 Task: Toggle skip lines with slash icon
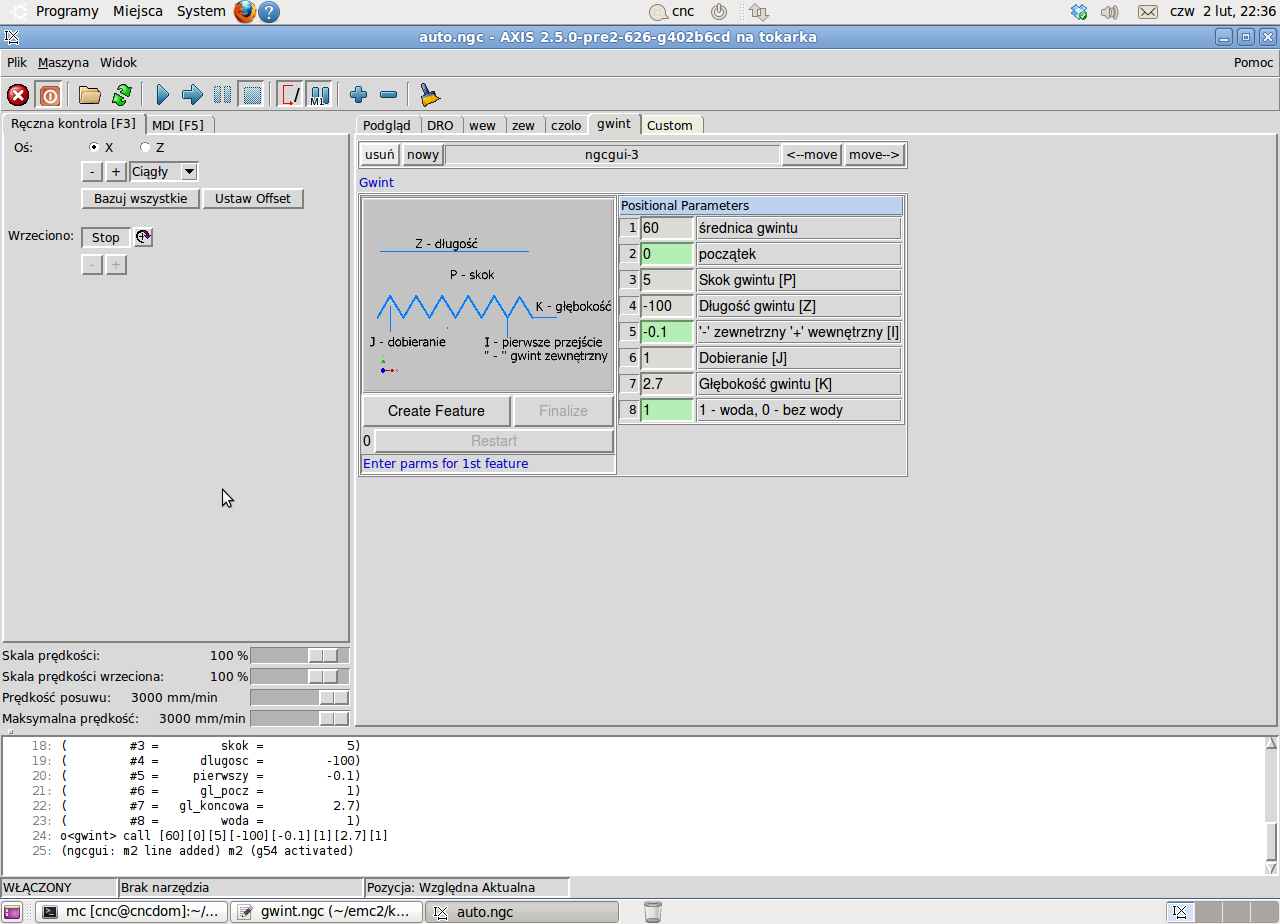tap(291, 95)
